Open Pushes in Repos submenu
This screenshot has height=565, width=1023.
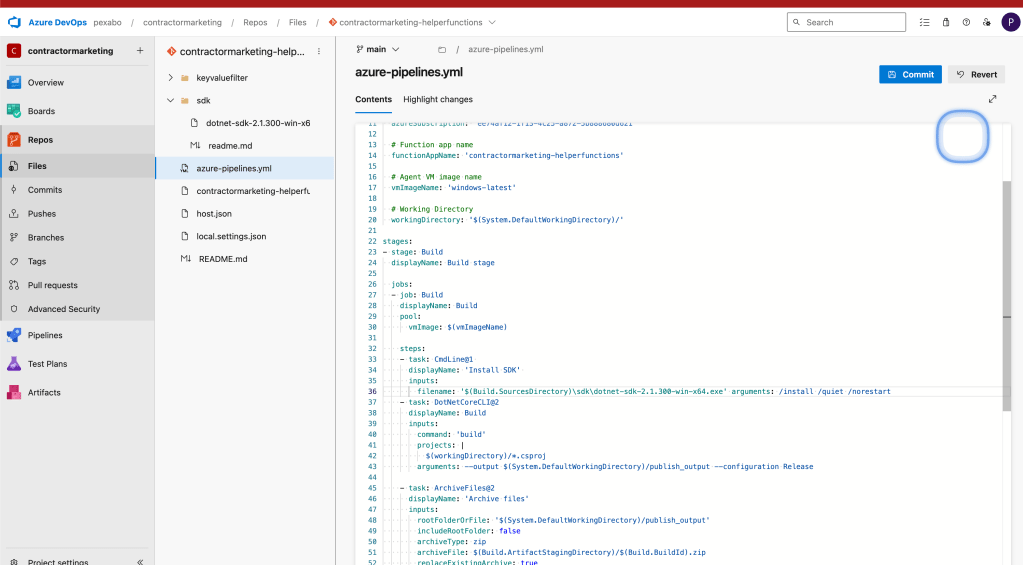[x=78, y=214]
